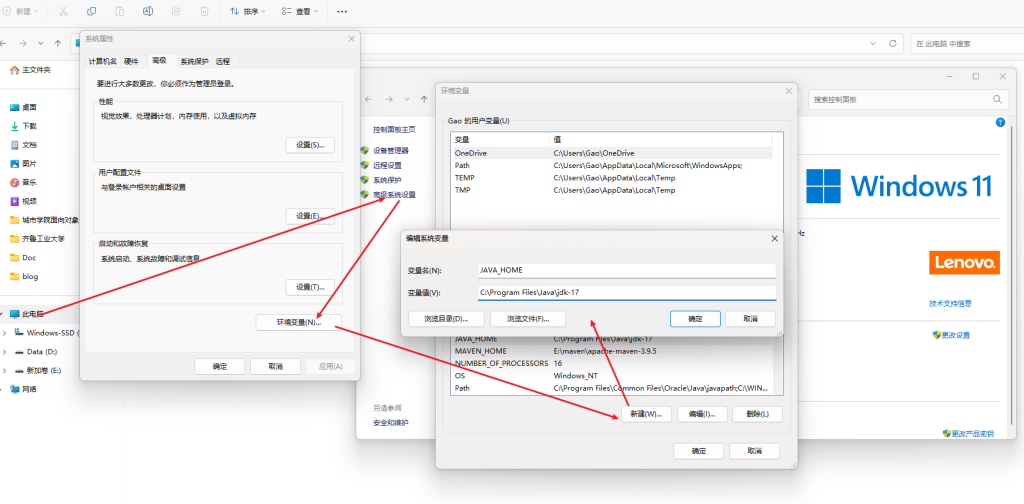Switch to the 系统保护 tab

195,61
